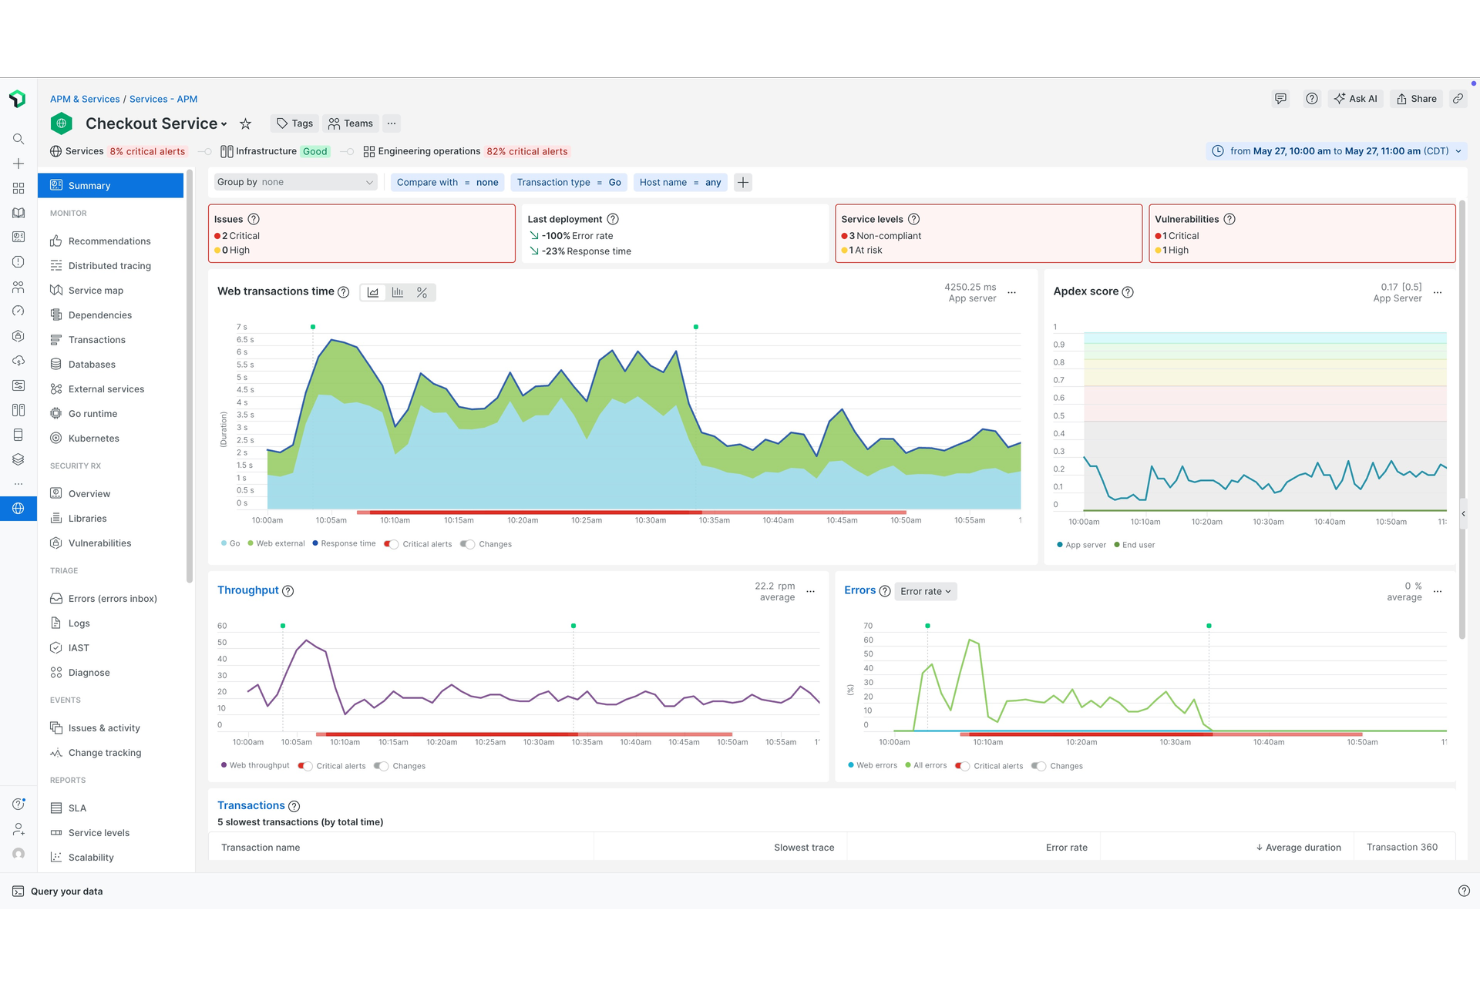This screenshot has height=987, width=1480.
Task: Disable Critical alerts on the Errors chart
Action: [962, 766]
